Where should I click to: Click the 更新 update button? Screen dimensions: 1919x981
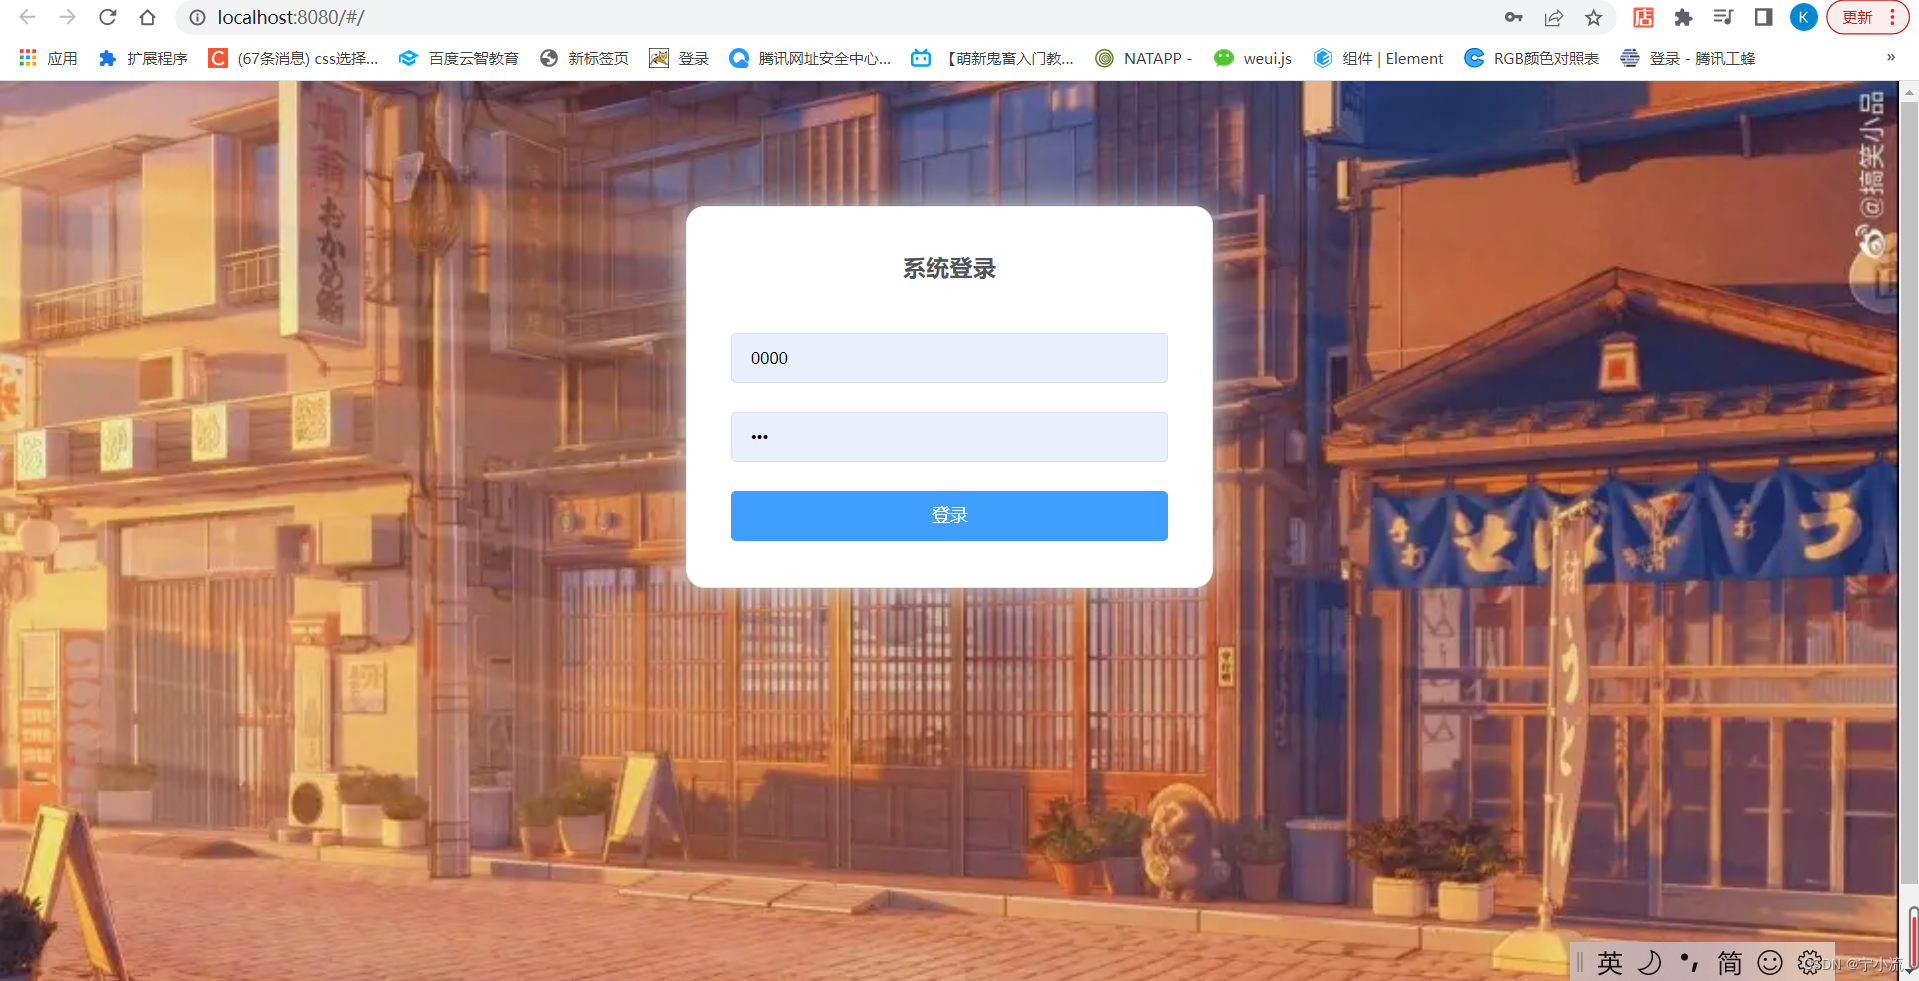[1857, 17]
